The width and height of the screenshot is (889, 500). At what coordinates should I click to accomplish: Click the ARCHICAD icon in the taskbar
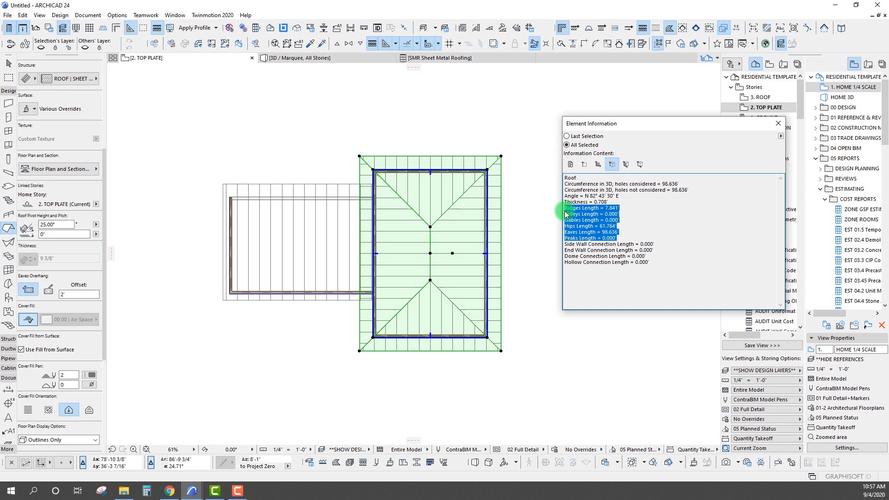192,490
